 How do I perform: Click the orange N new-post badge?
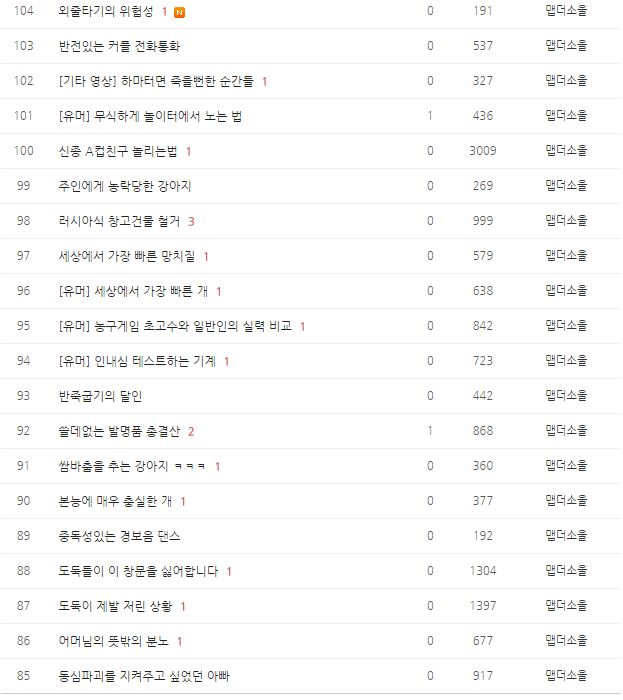(179, 12)
